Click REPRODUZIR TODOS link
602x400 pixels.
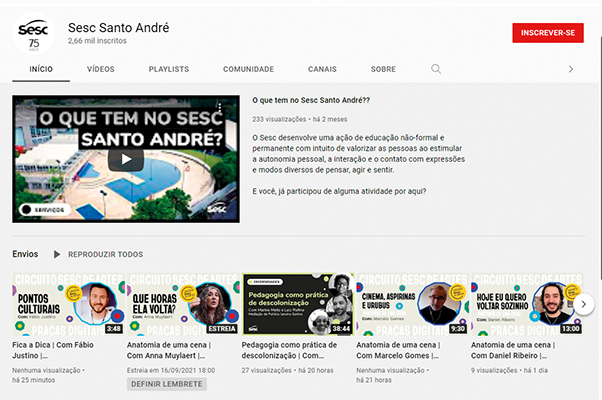coord(106,255)
